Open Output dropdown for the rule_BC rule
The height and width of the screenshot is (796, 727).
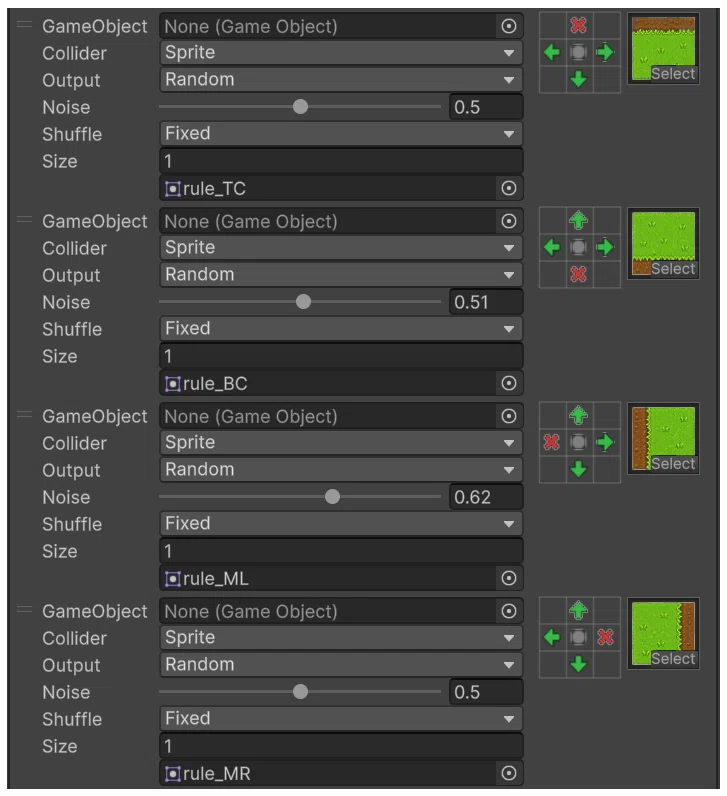click(341, 275)
